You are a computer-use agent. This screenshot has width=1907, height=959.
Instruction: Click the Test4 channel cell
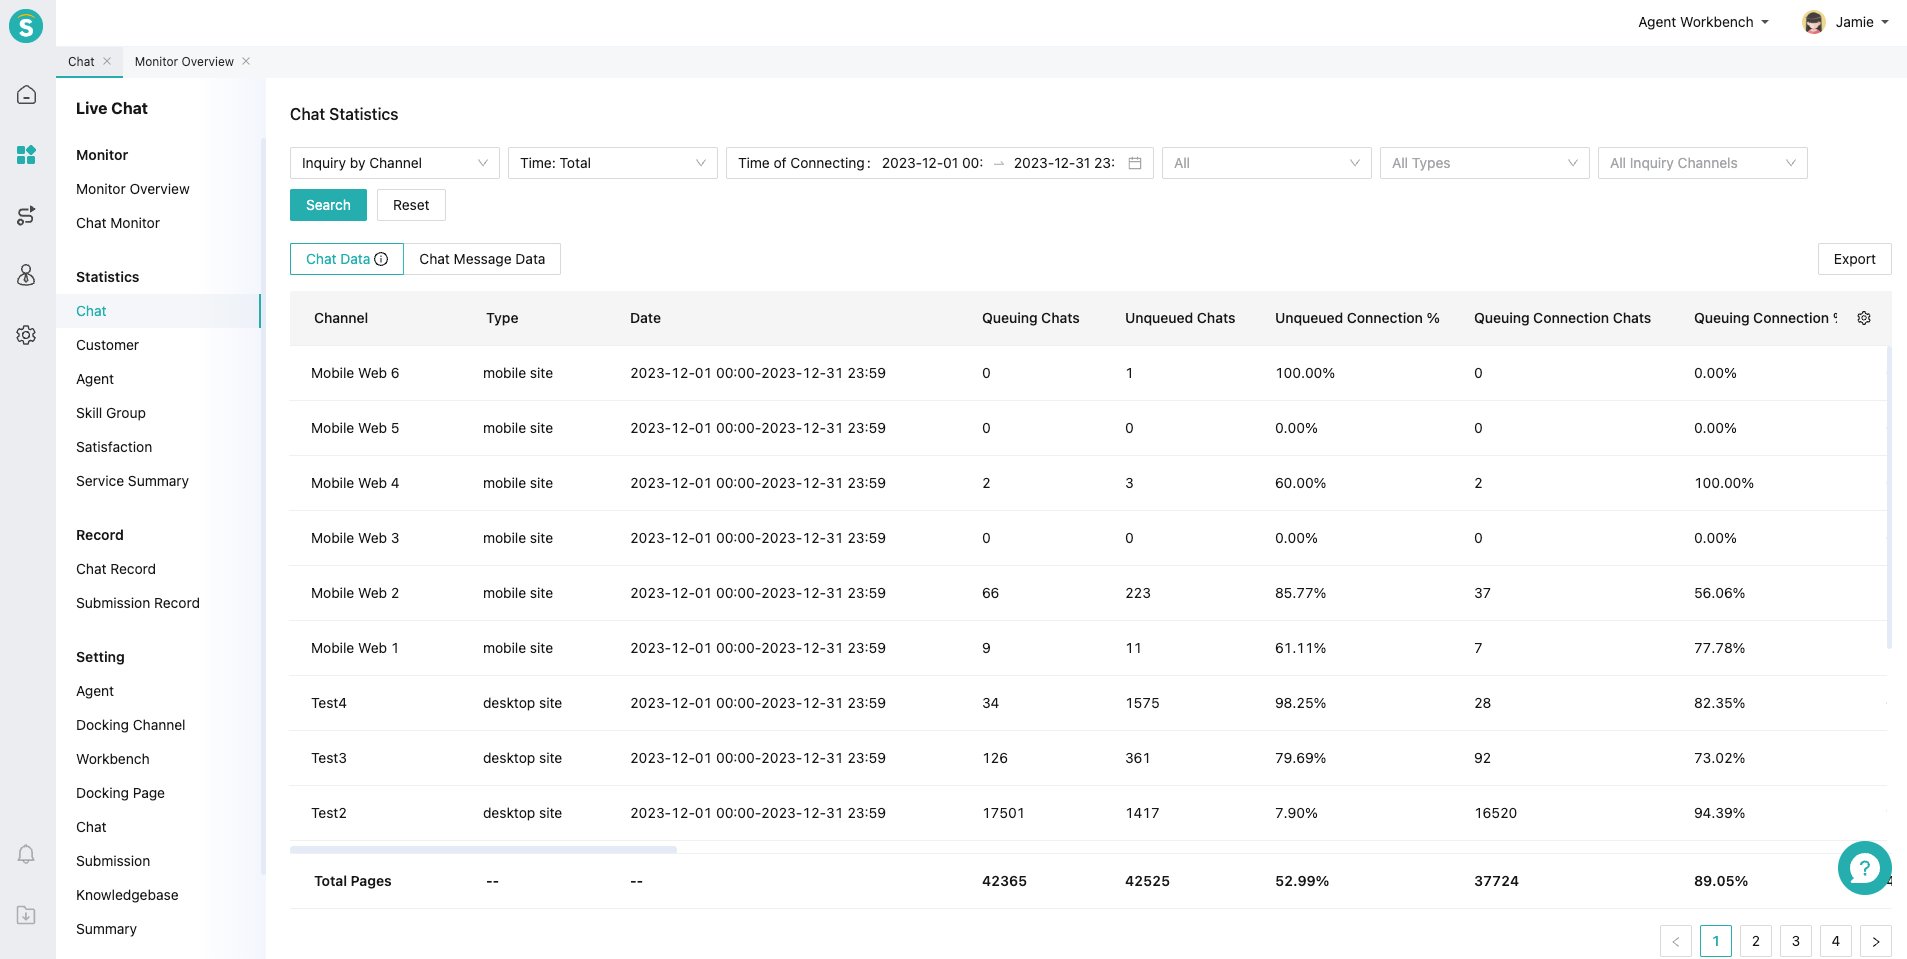pyautogui.click(x=329, y=703)
